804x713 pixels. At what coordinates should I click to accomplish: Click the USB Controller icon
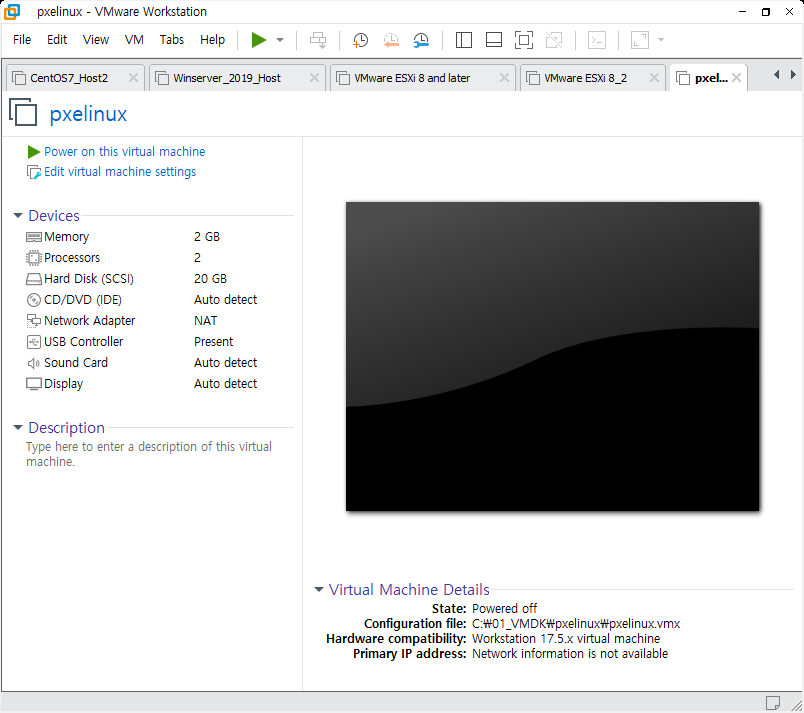(33, 342)
